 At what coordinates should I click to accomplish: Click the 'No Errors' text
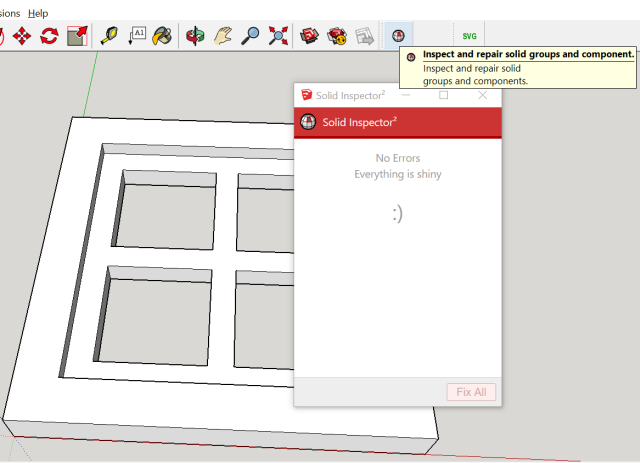tap(398, 158)
